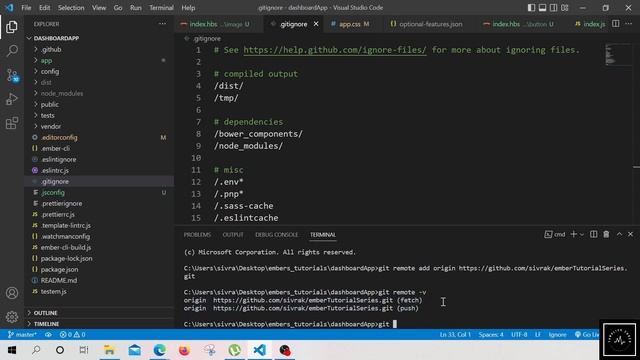The width and height of the screenshot is (640, 360).
Task: Open Explorer more actions ellipsis
Action: [x=162, y=24]
